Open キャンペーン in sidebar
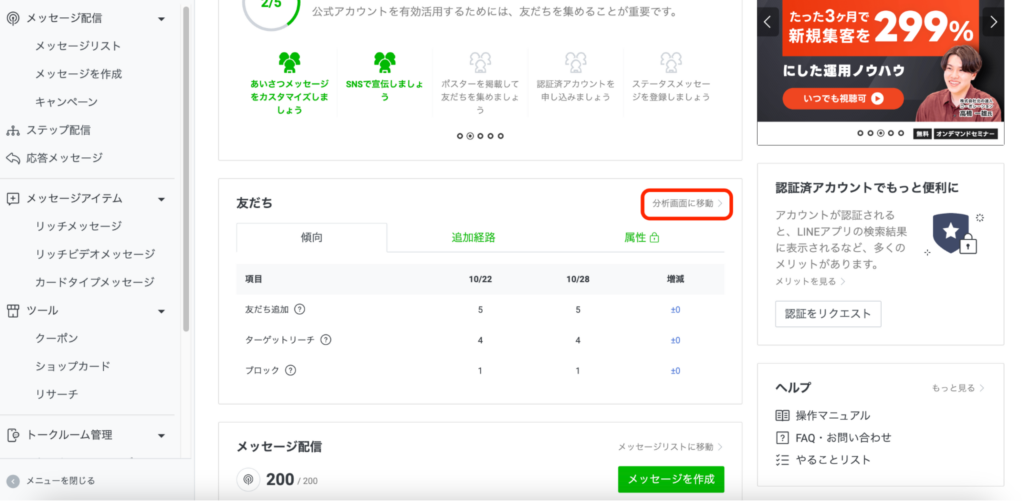The height and width of the screenshot is (501, 1024). point(67,102)
